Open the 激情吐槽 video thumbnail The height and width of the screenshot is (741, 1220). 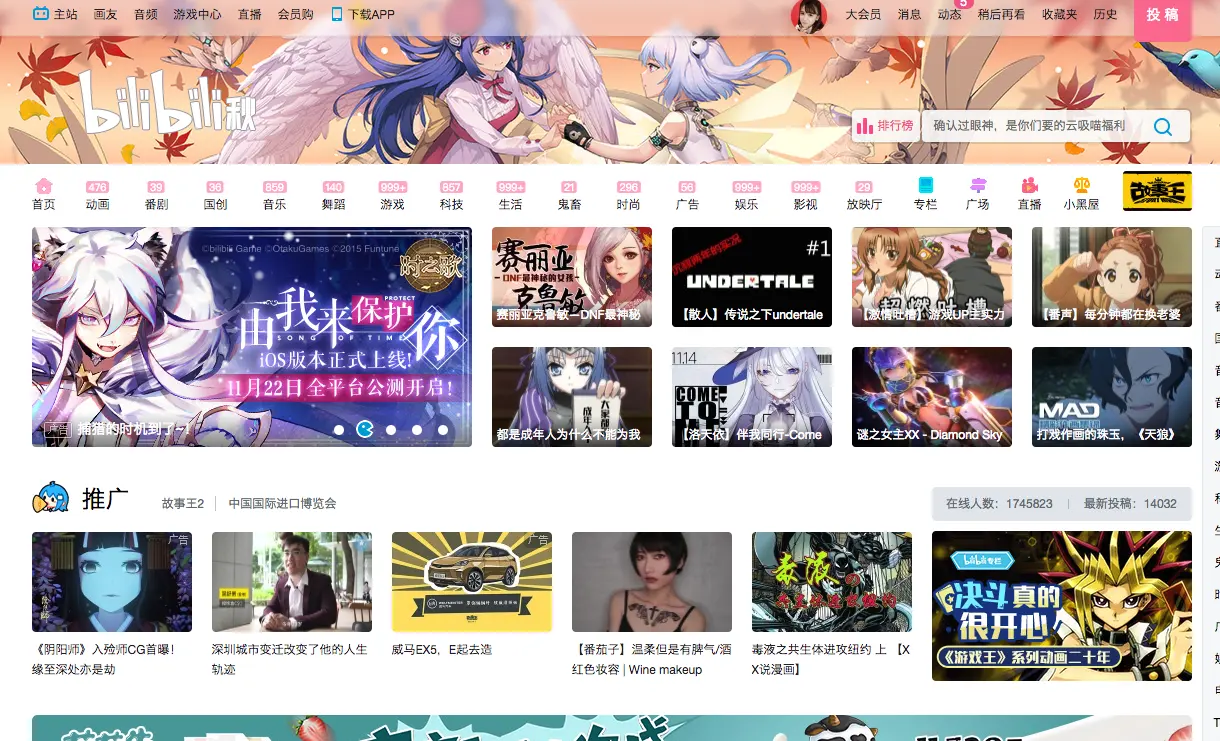(932, 277)
